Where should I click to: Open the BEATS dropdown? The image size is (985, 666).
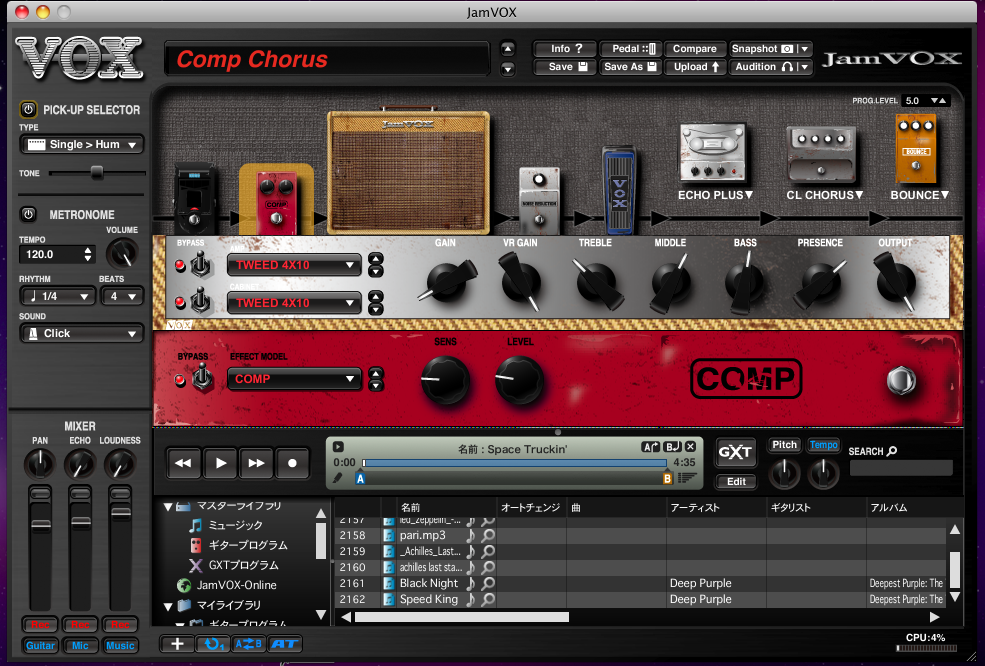pyautogui.click(x=122, y=296)
